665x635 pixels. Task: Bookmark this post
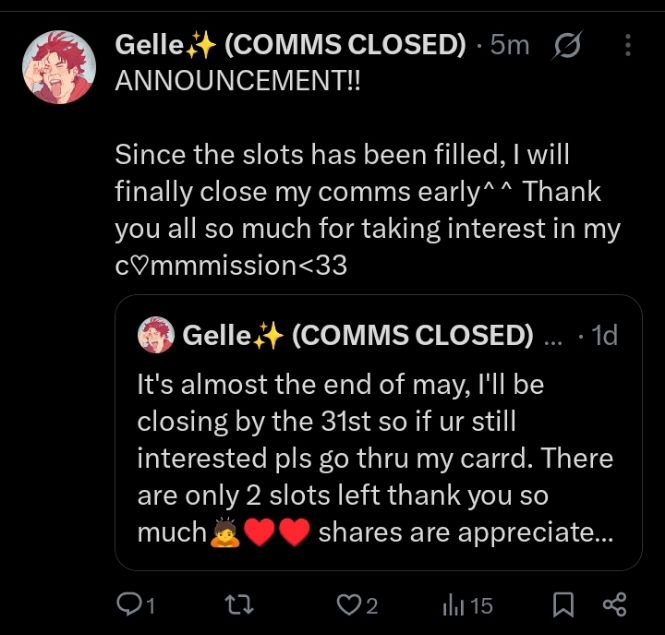(564, 604)
